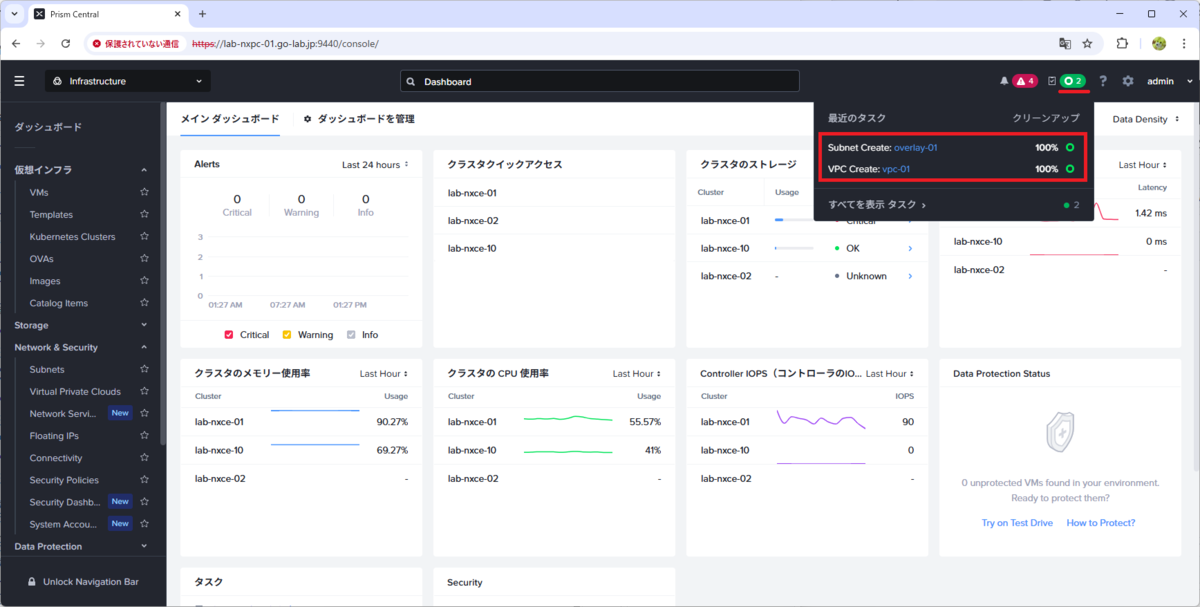Image resolution: width=1200 pixels, height=607 pixels.
Task: Change the memory usage Last Hour range
Action: coord(384,374)
